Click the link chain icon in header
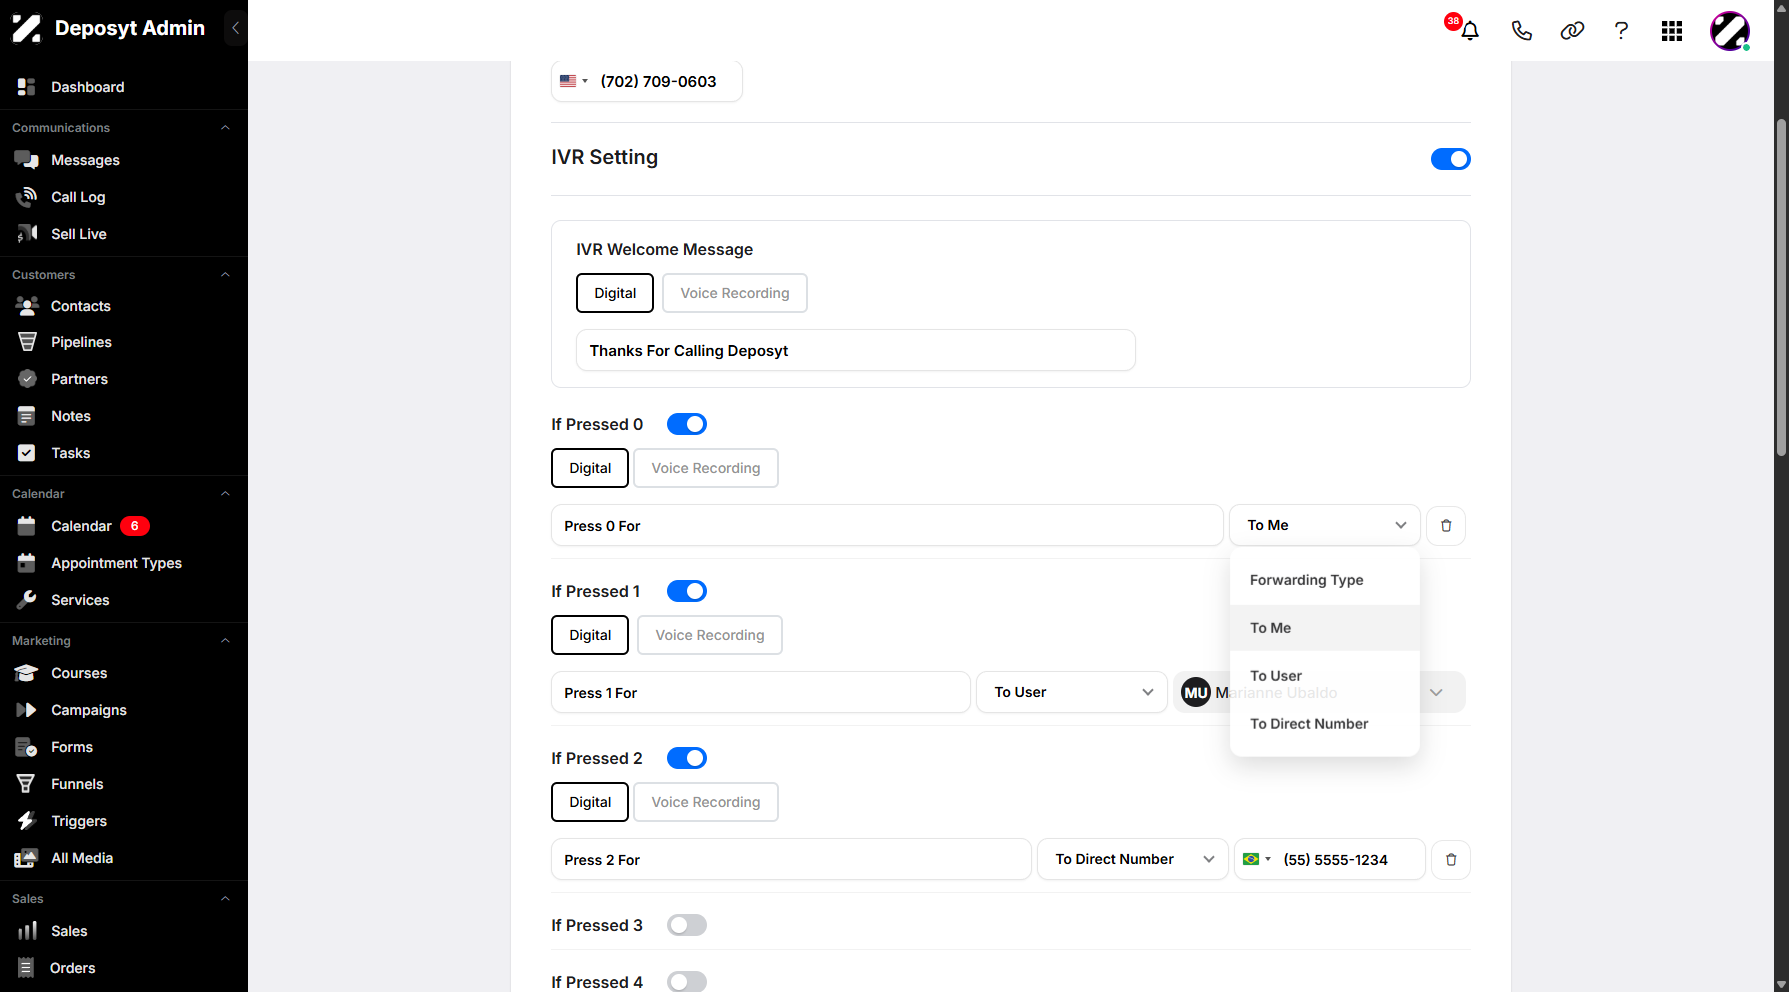The image size is (1789, 992). tap(1572, 31)
